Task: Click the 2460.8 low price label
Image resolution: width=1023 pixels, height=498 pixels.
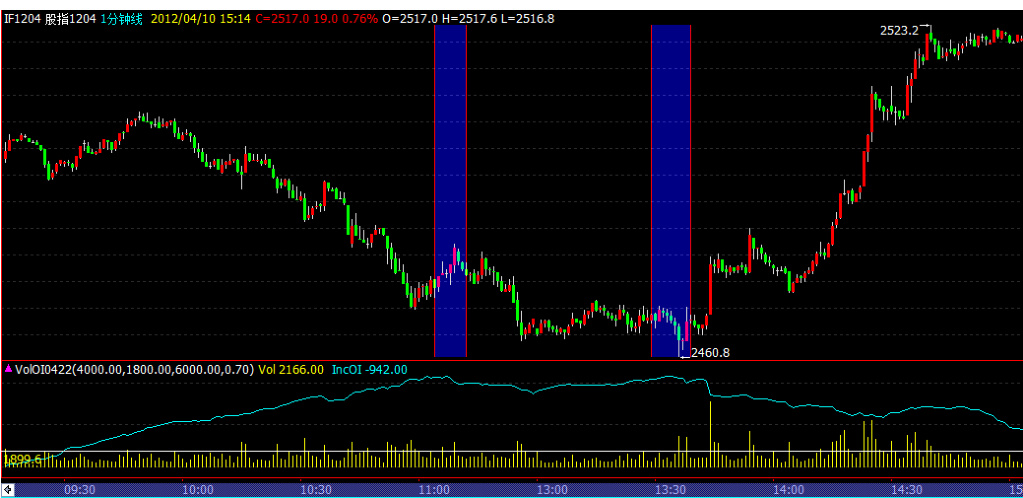Action: point(710,352)
